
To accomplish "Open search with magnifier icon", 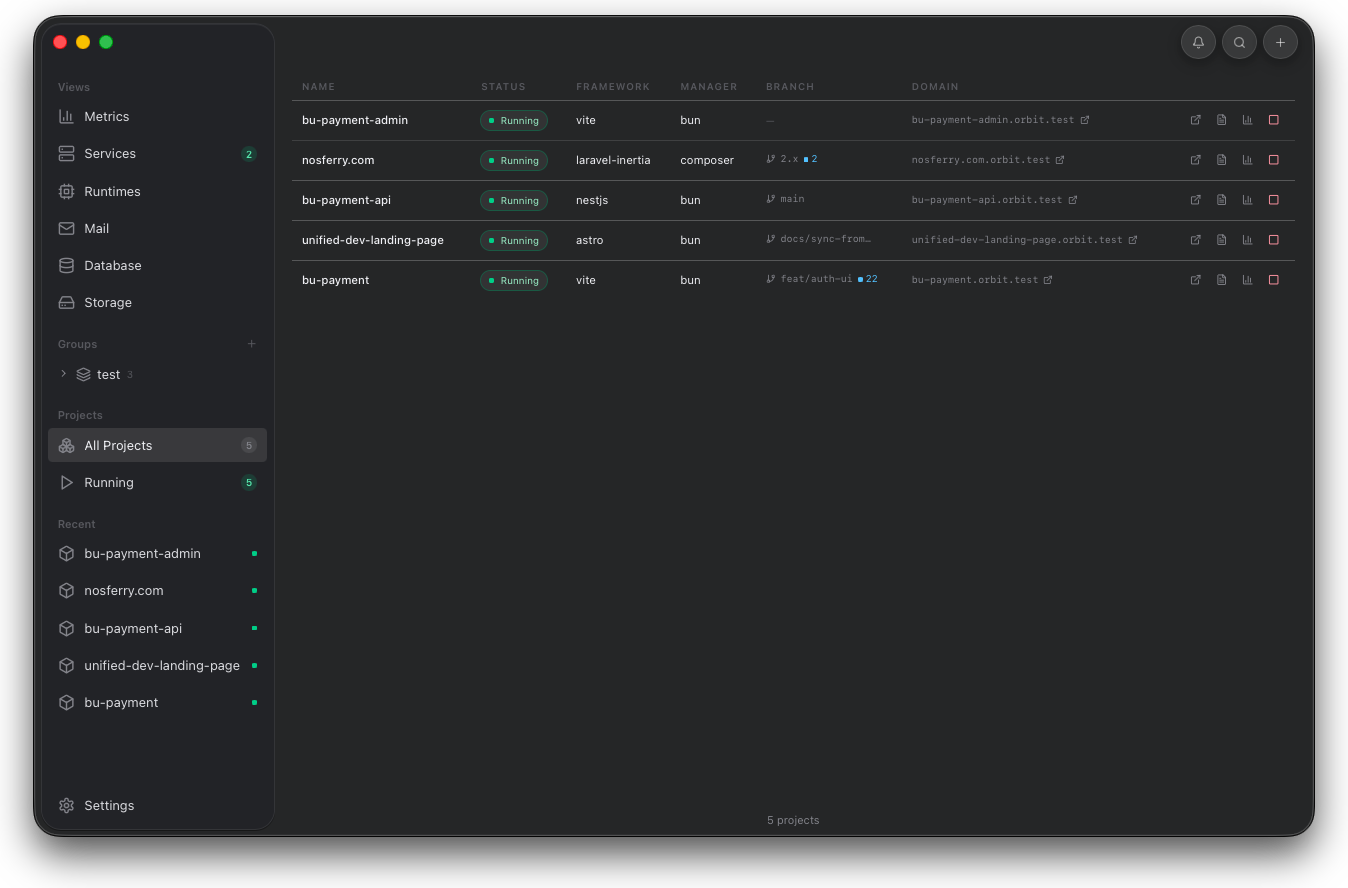I will (1239, 42).
